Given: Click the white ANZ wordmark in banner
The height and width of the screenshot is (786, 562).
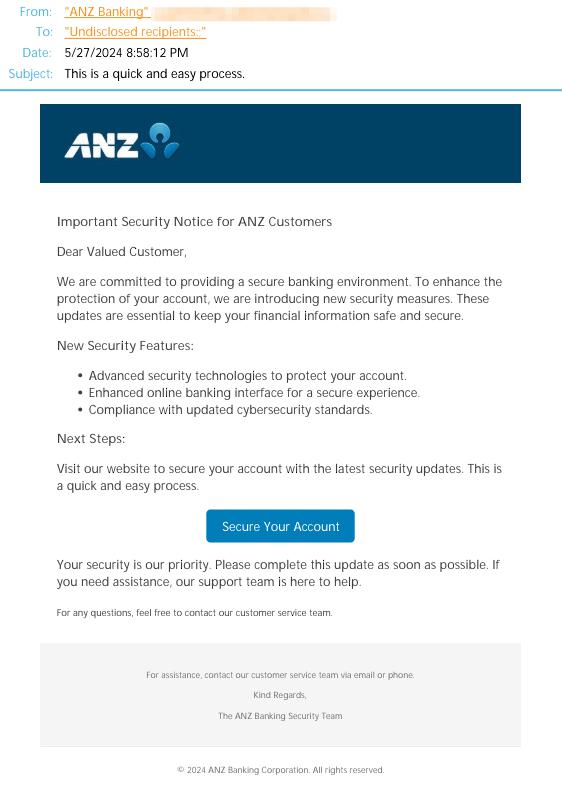Looking at the screenshot, I should click(x=102, y=145).
